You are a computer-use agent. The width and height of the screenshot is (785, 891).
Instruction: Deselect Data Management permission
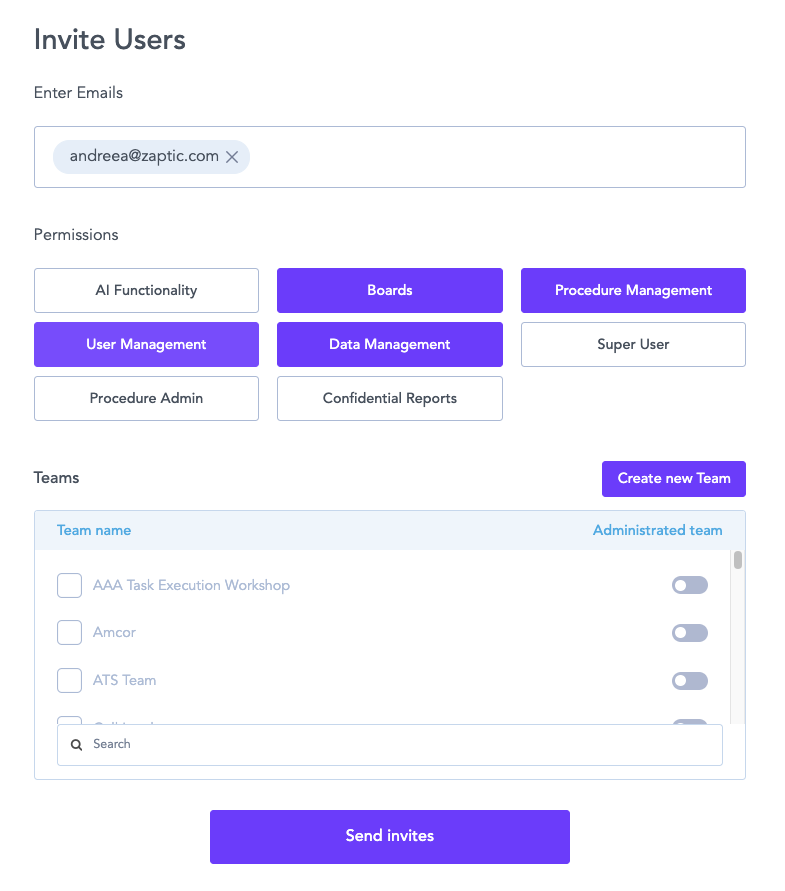click(x=390, y=344)
